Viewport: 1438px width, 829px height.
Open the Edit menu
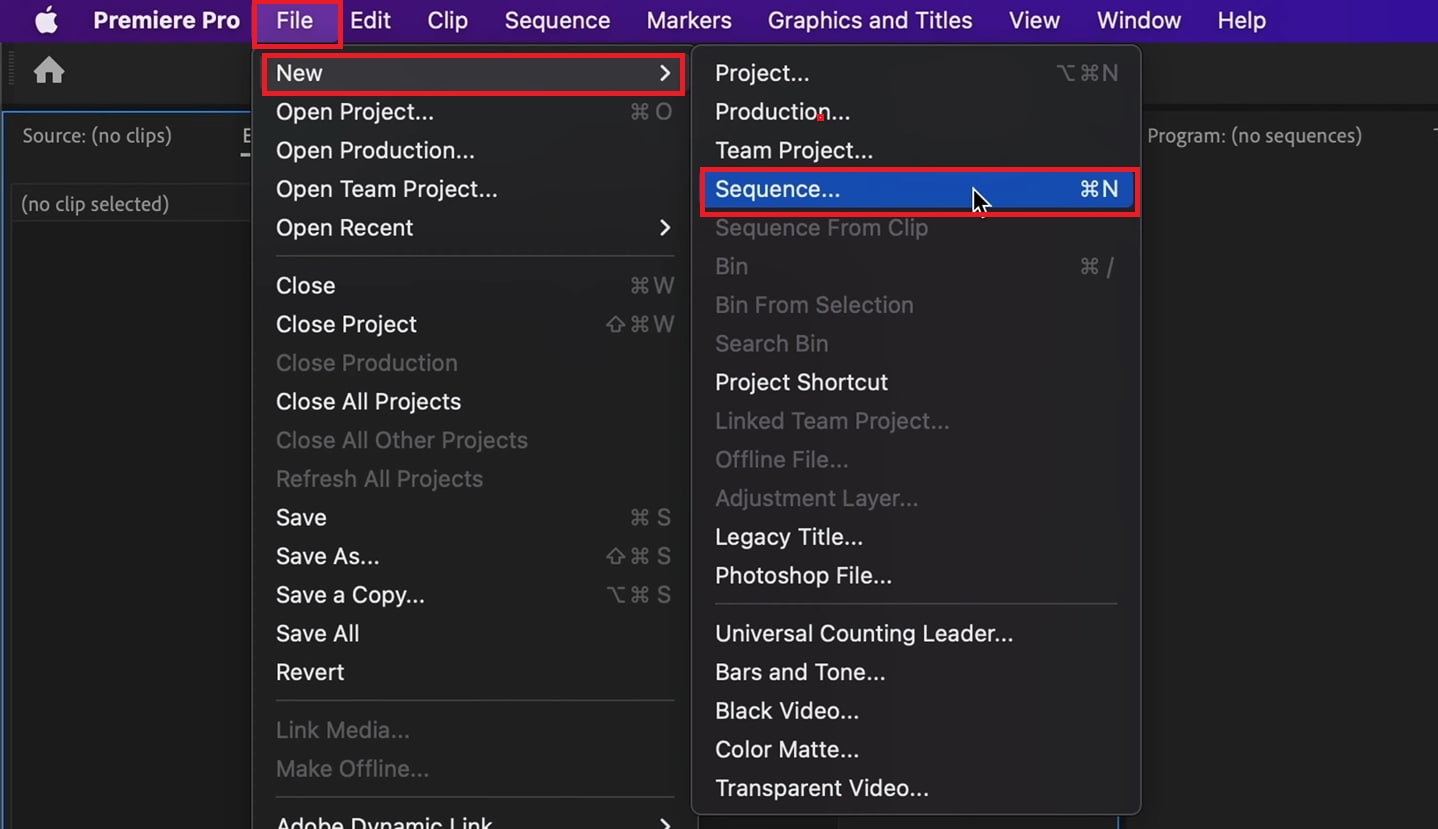click(370, 21)
